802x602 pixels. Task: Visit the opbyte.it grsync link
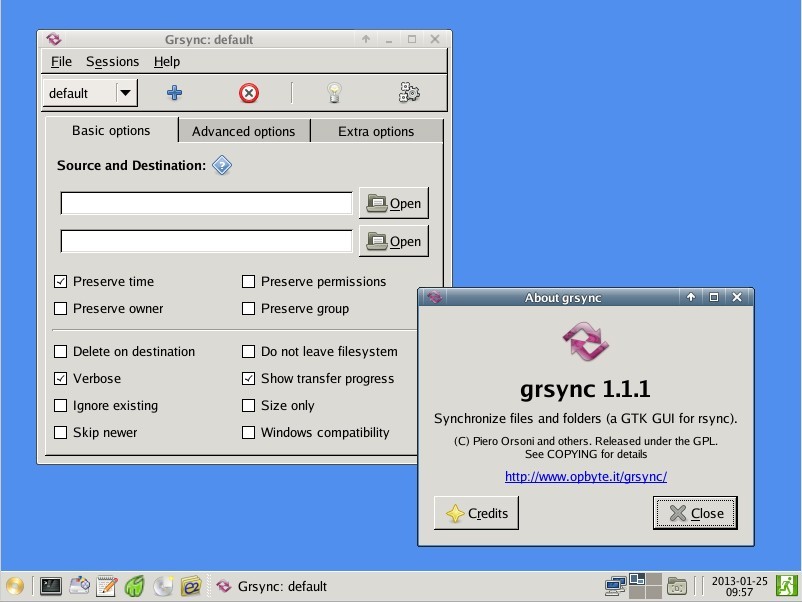(x=586, y=477)
